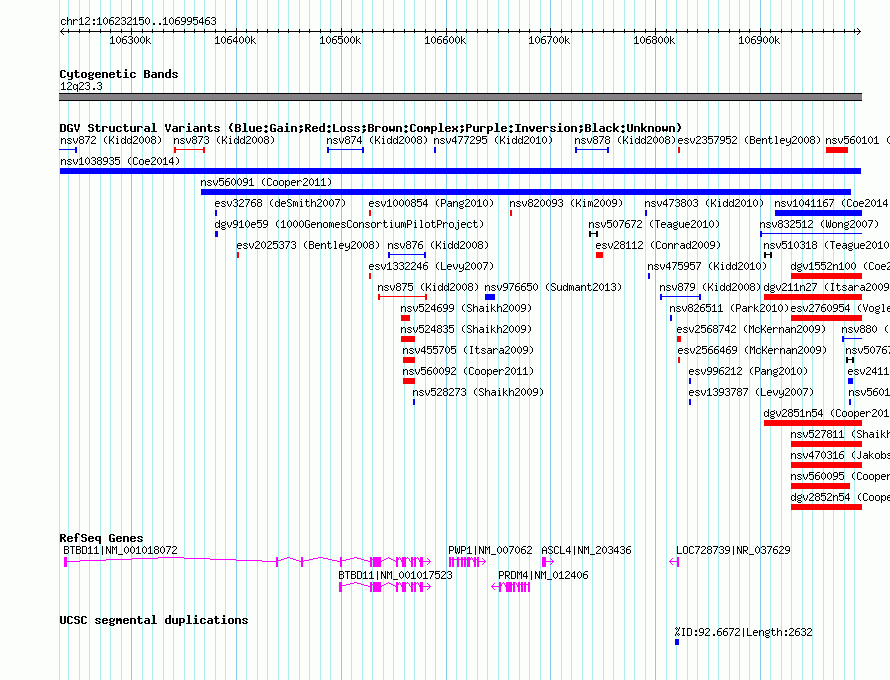Click the nsv976650 (Sudmant2013) blue block
The image size is (890, 680).
(x=490, y=297)
